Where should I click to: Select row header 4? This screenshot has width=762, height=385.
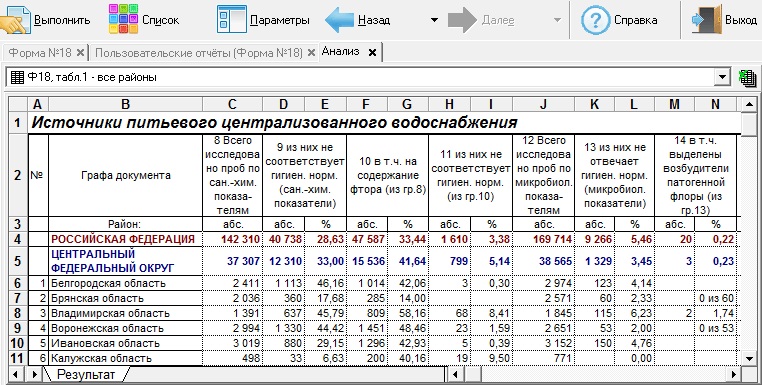point(17,239)
